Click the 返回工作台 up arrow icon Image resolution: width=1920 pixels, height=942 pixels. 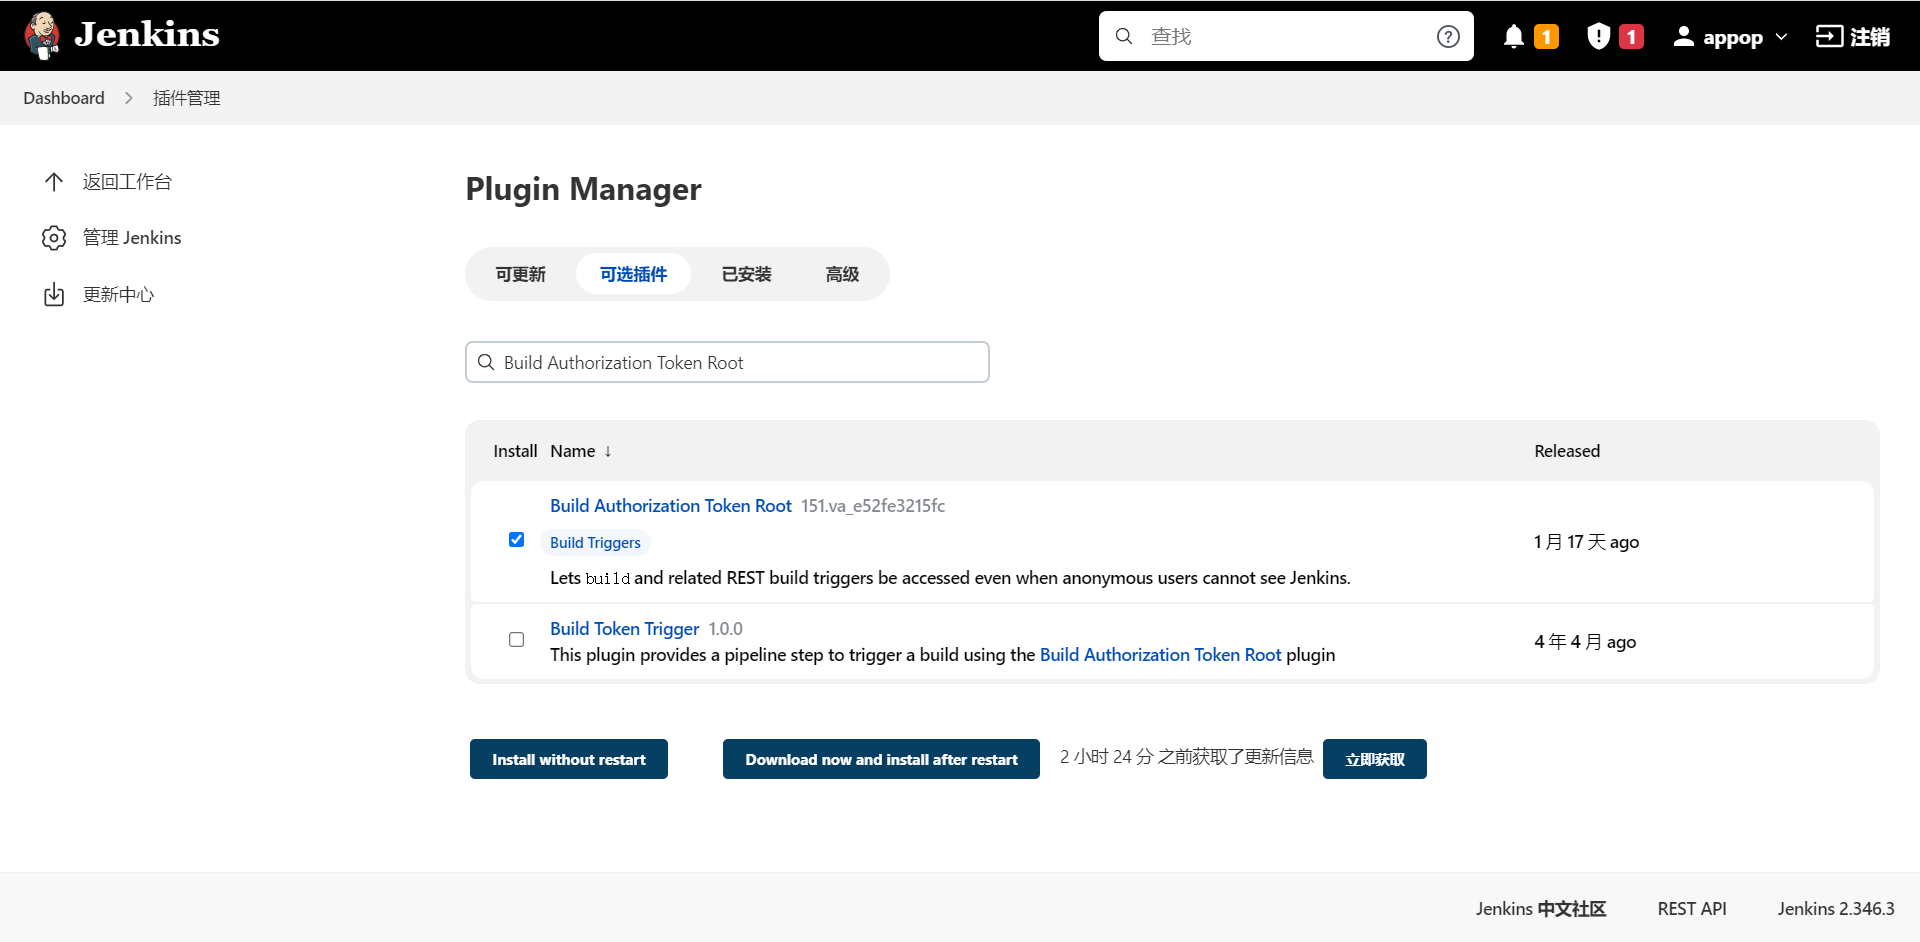click(54, 182)
